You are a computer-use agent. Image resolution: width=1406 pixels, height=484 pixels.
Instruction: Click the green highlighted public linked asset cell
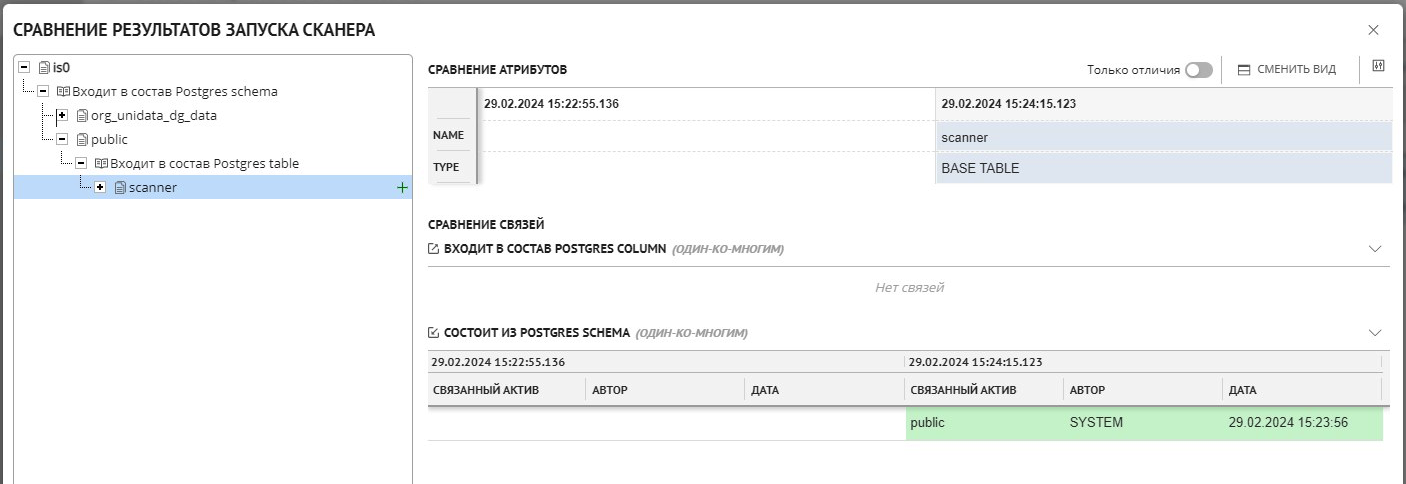point(983,423)
